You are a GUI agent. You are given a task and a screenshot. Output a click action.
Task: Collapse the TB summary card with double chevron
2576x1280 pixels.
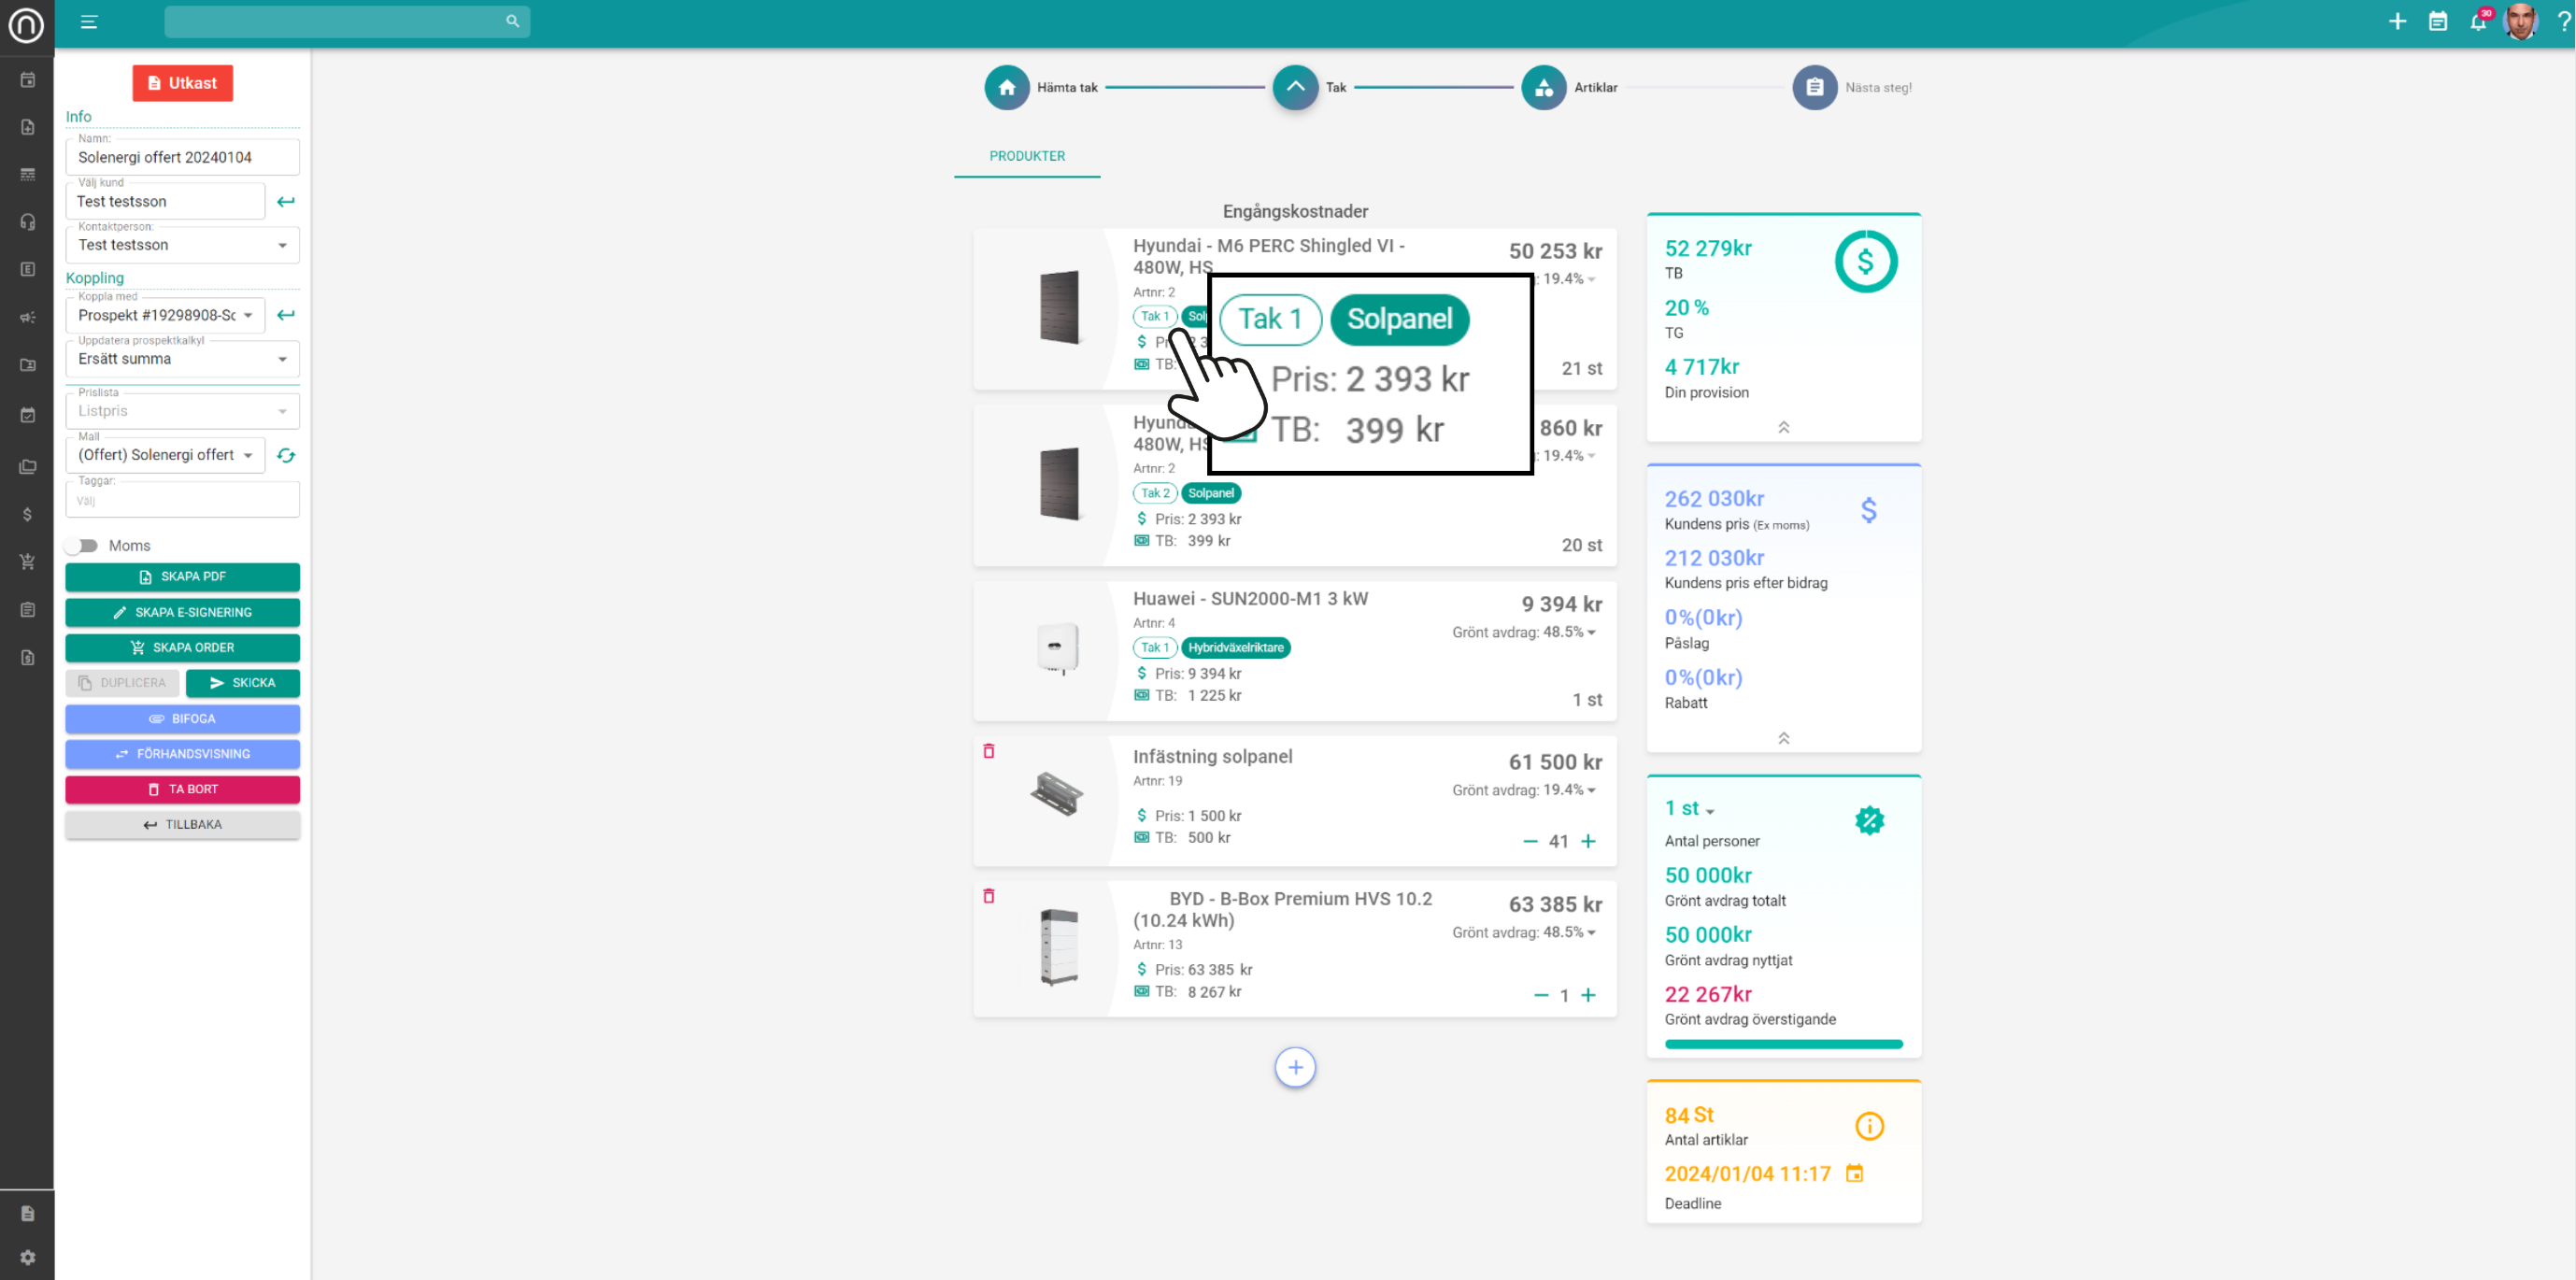1783,427
